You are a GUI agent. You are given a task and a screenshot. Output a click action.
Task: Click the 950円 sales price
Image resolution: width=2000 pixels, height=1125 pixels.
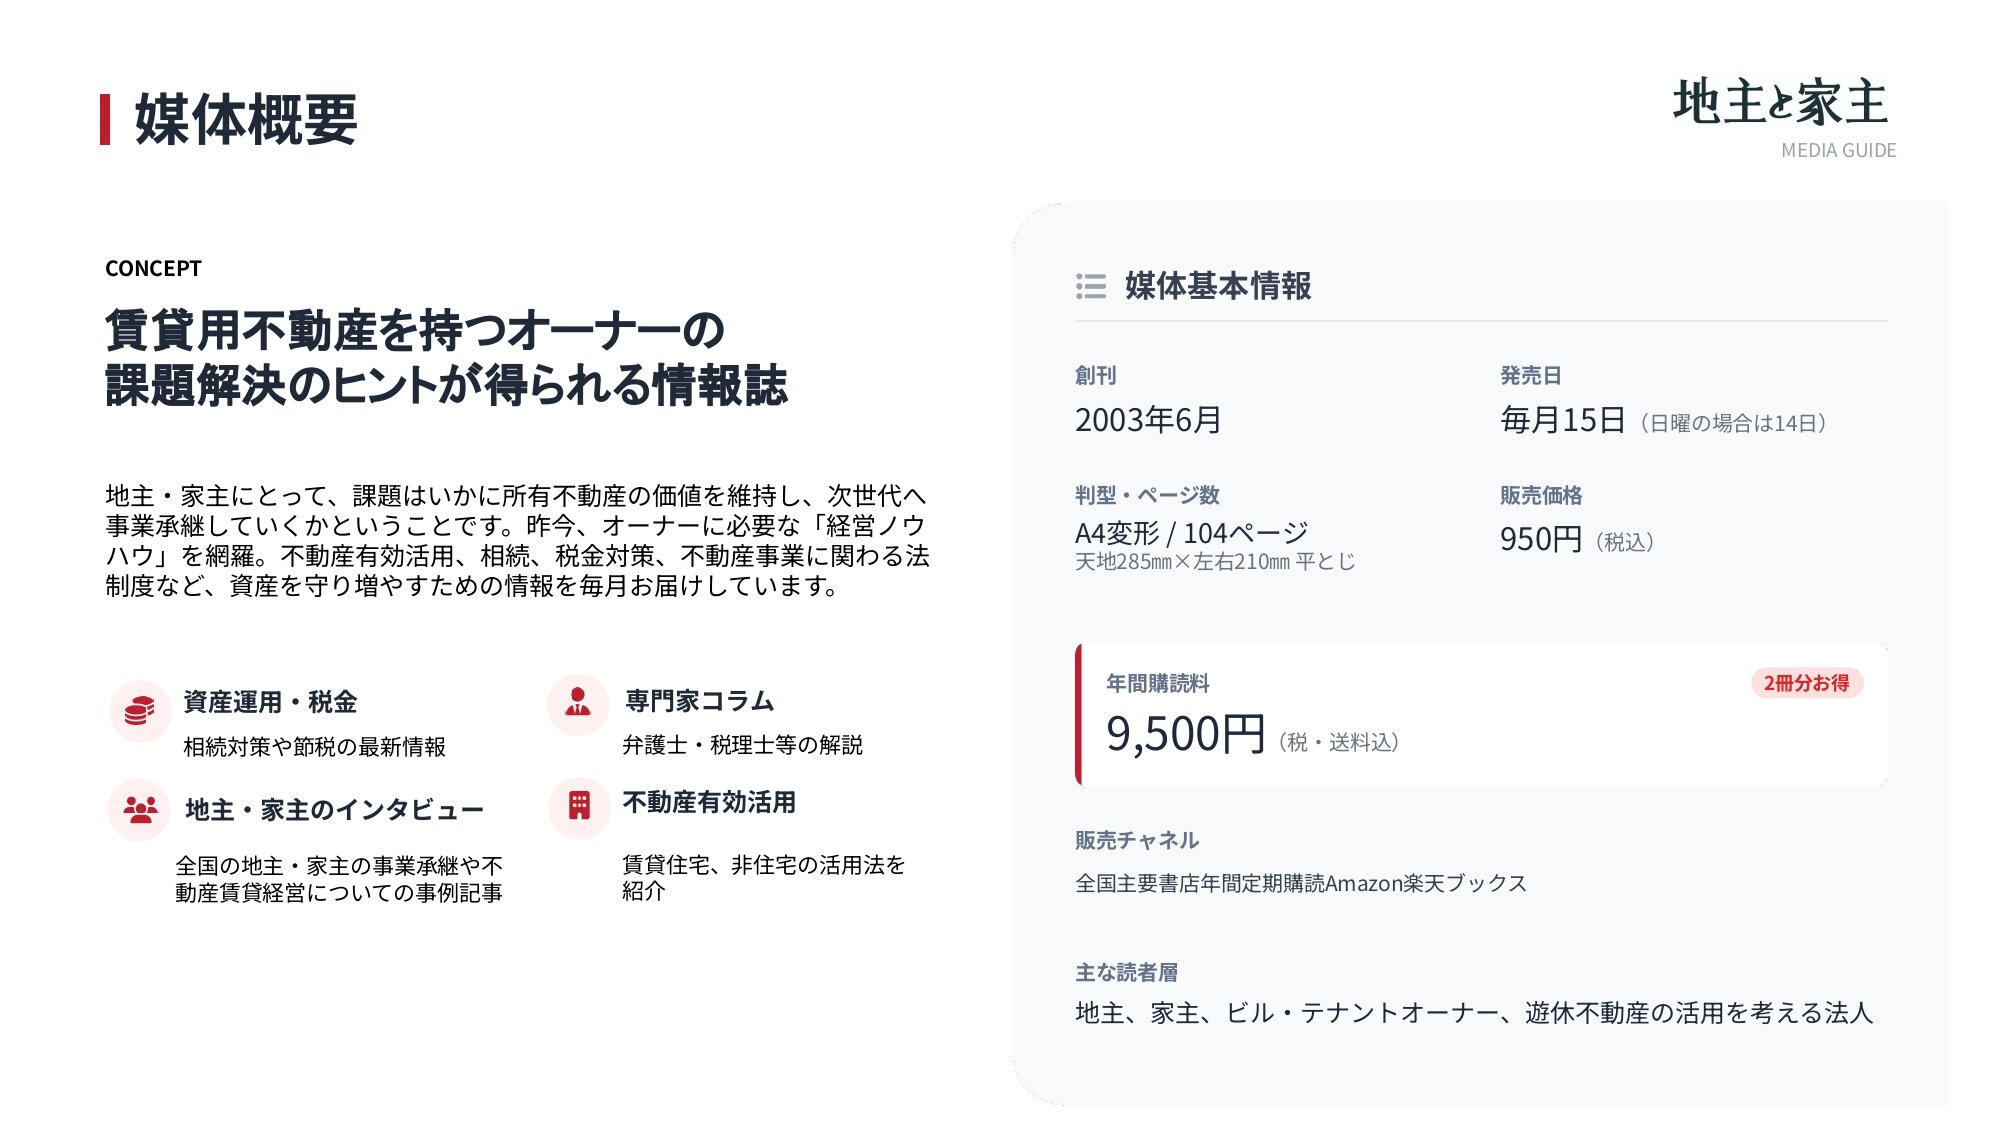[x=1540, y=540]
